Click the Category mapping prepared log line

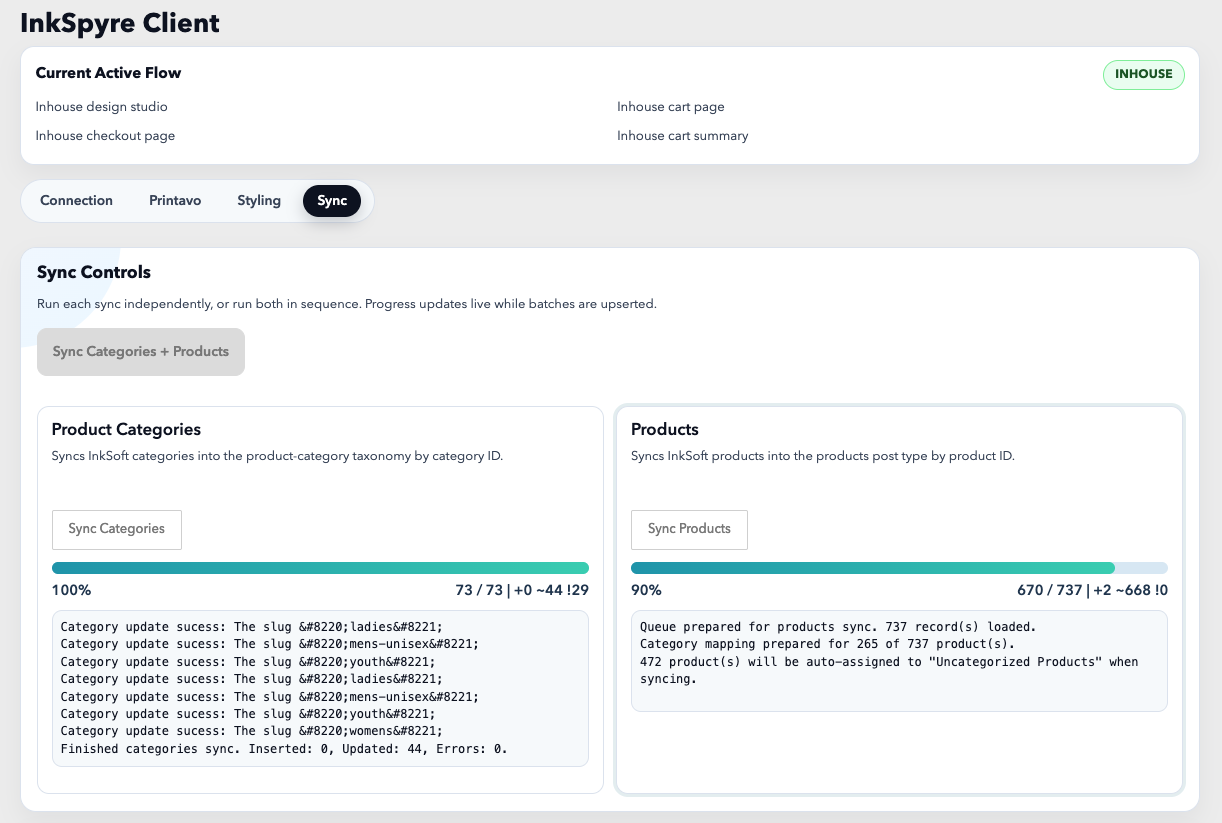point(827,644)
